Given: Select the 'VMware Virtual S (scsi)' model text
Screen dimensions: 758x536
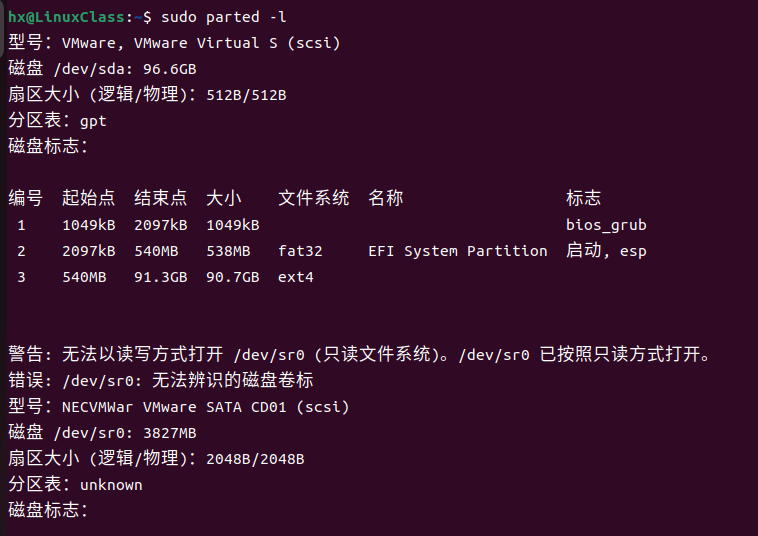Looking at the screenshot, I should (237, 43).
